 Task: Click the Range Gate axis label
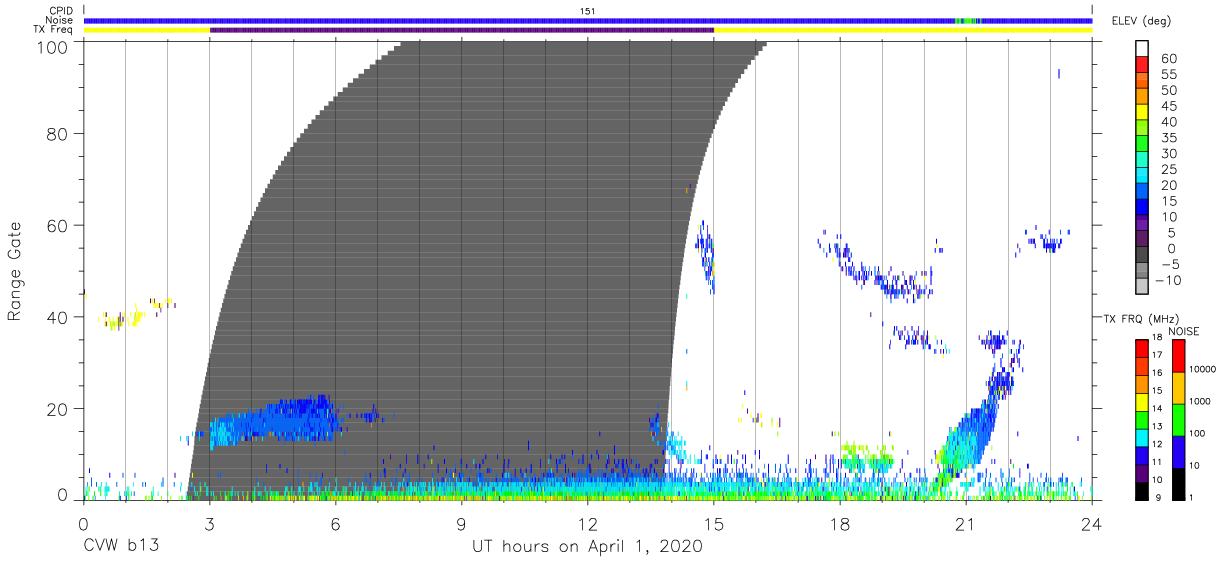(15, 271)
